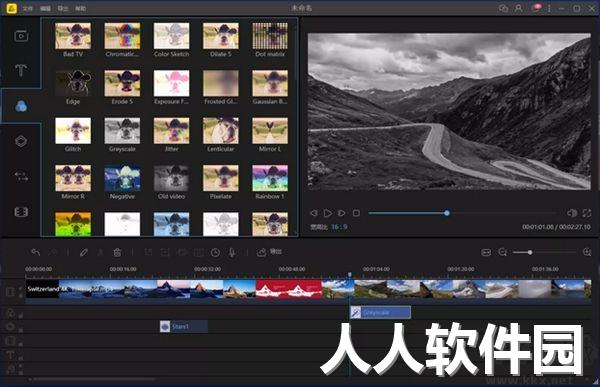Viewport: 600px width, 387px height.
Task: Click the previous frame button
Action: pyautogui.click(x=314, y=213)
